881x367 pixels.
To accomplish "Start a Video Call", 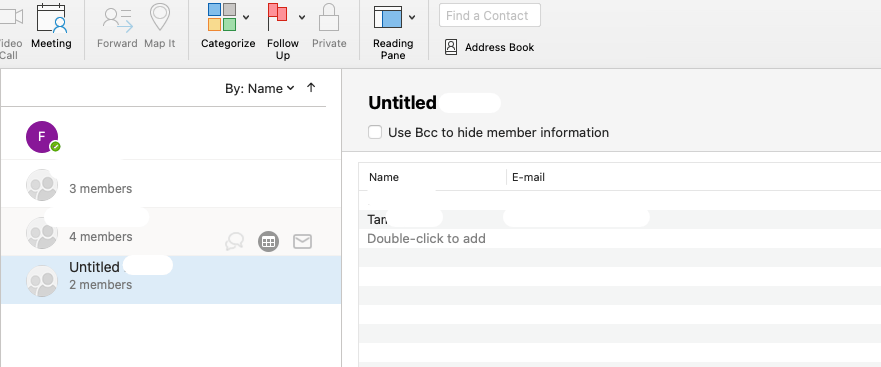I will (x=10, y=31).
